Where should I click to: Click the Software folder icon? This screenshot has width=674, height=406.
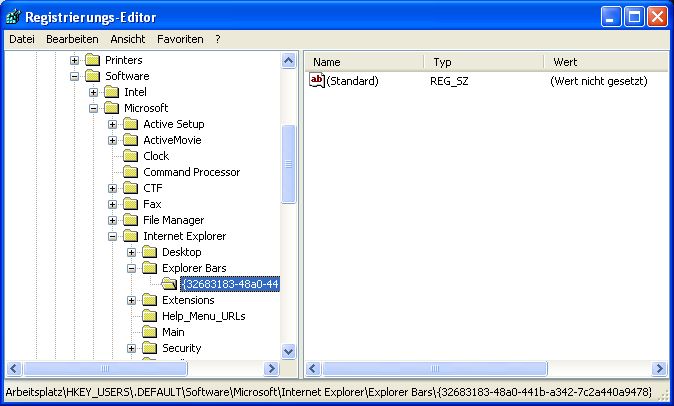[92, 76]
